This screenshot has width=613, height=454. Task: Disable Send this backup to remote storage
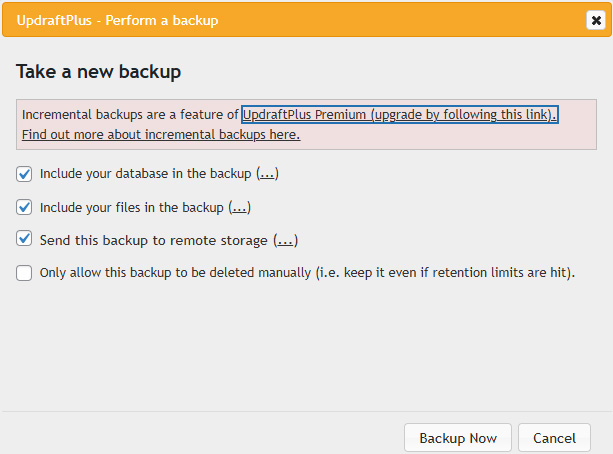(25, 240)
